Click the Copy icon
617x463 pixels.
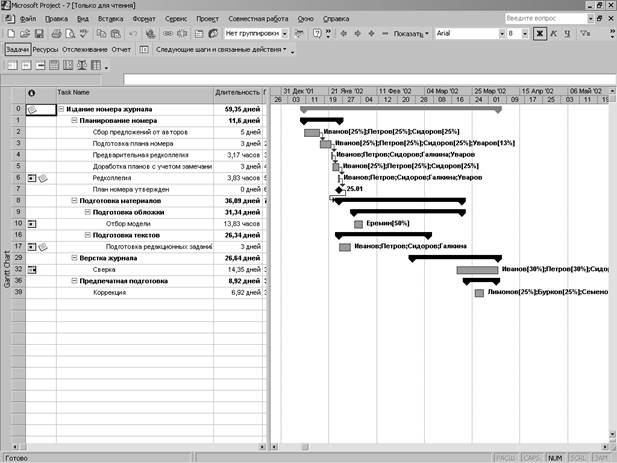point(102,34)
